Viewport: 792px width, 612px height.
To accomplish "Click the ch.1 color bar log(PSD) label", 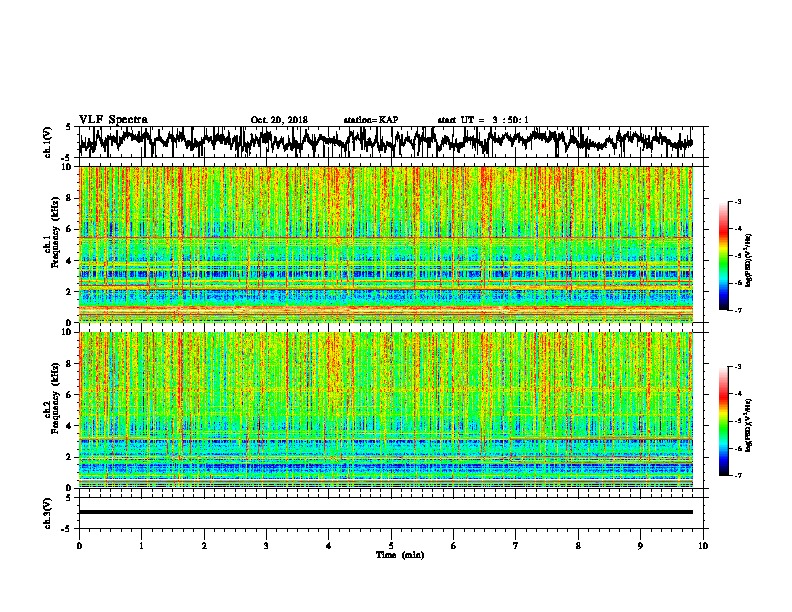I will click(x=748, y=260).
